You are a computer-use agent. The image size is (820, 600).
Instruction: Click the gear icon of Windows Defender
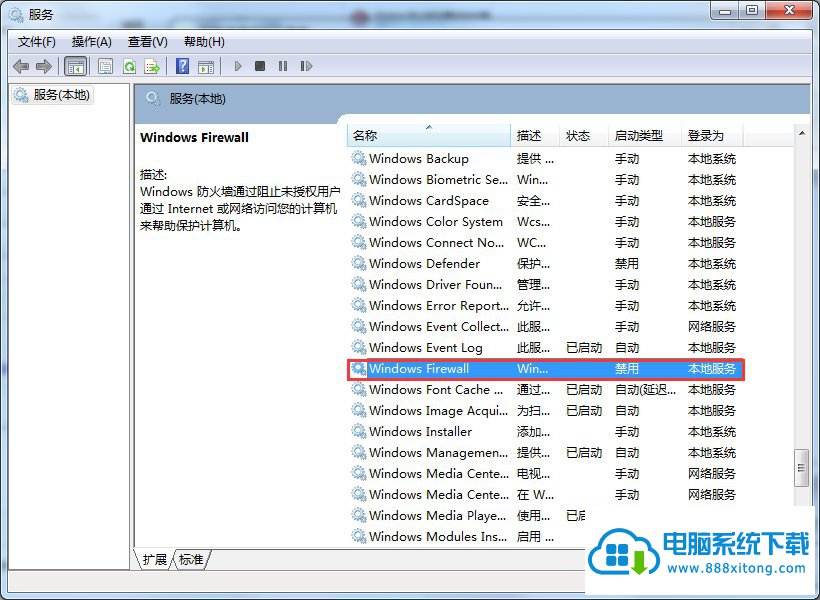359,263
